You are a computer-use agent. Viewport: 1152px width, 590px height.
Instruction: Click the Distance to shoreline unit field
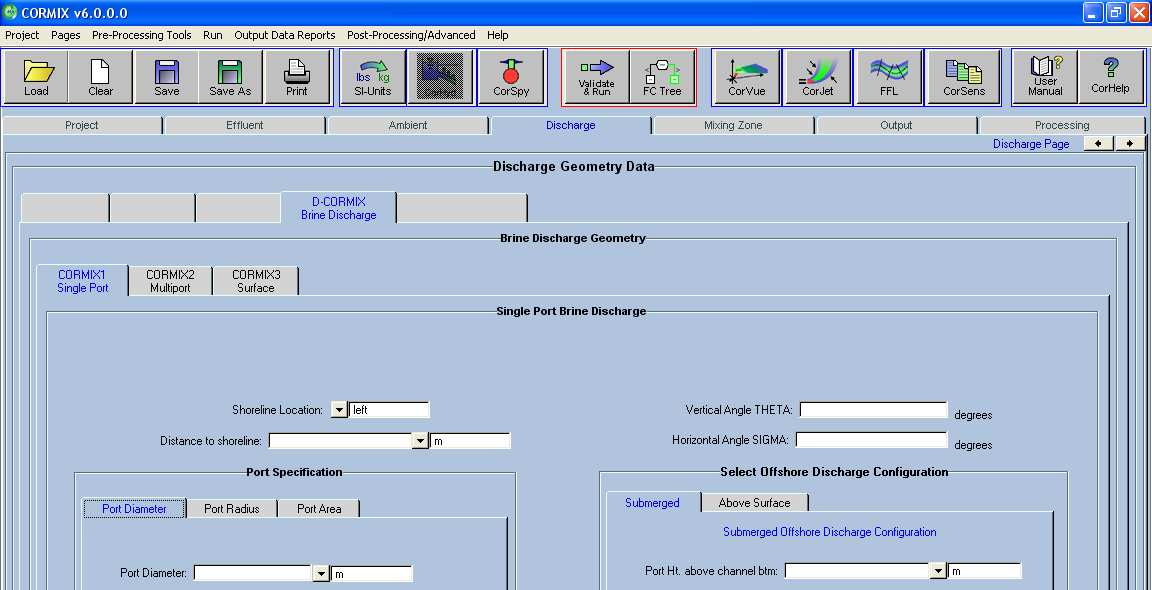pyautogui.click(x=470, y=441)
